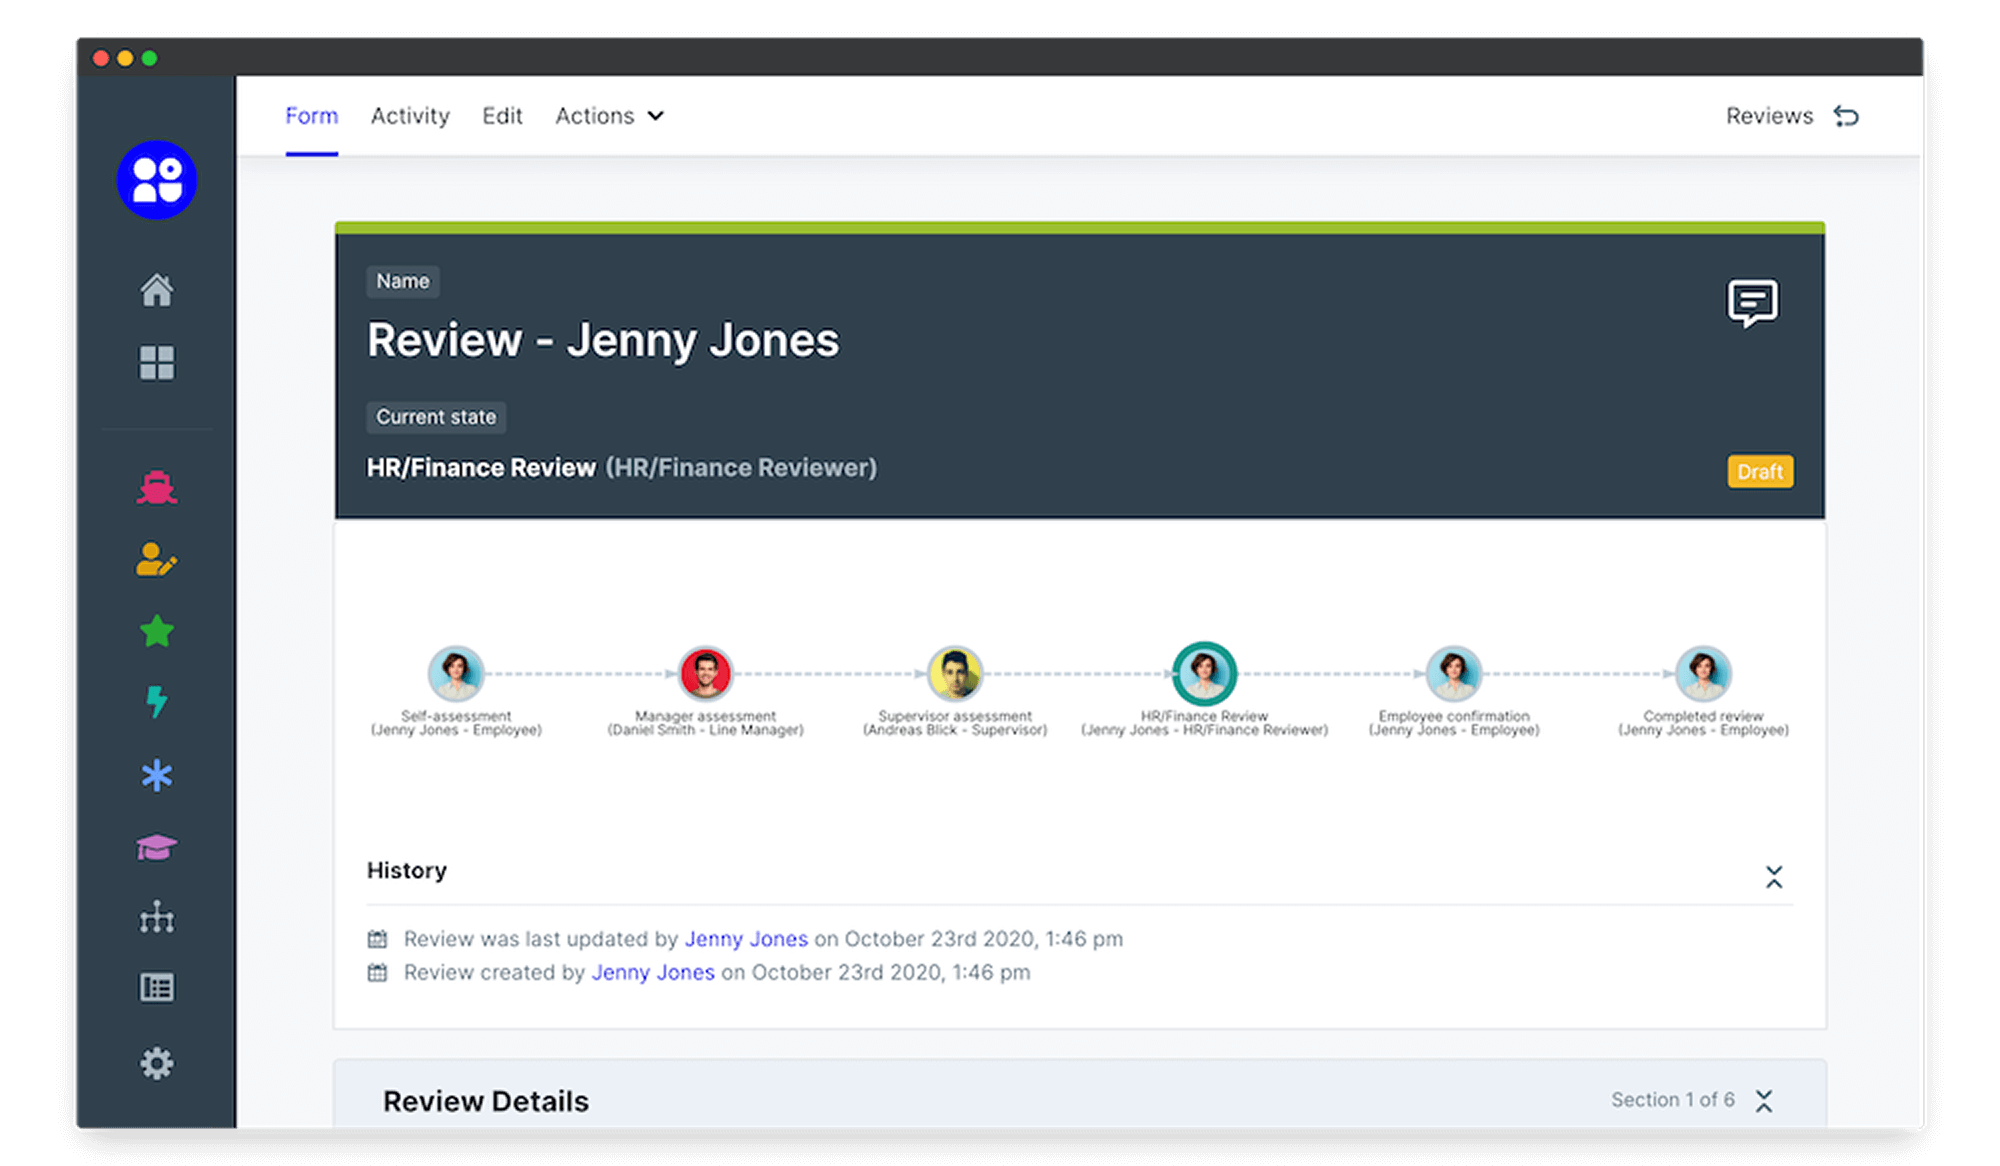Viewport: 2000px width, 1166px height.
Task: Open the comments speech bubble icon
Action: click(1753, 303)
